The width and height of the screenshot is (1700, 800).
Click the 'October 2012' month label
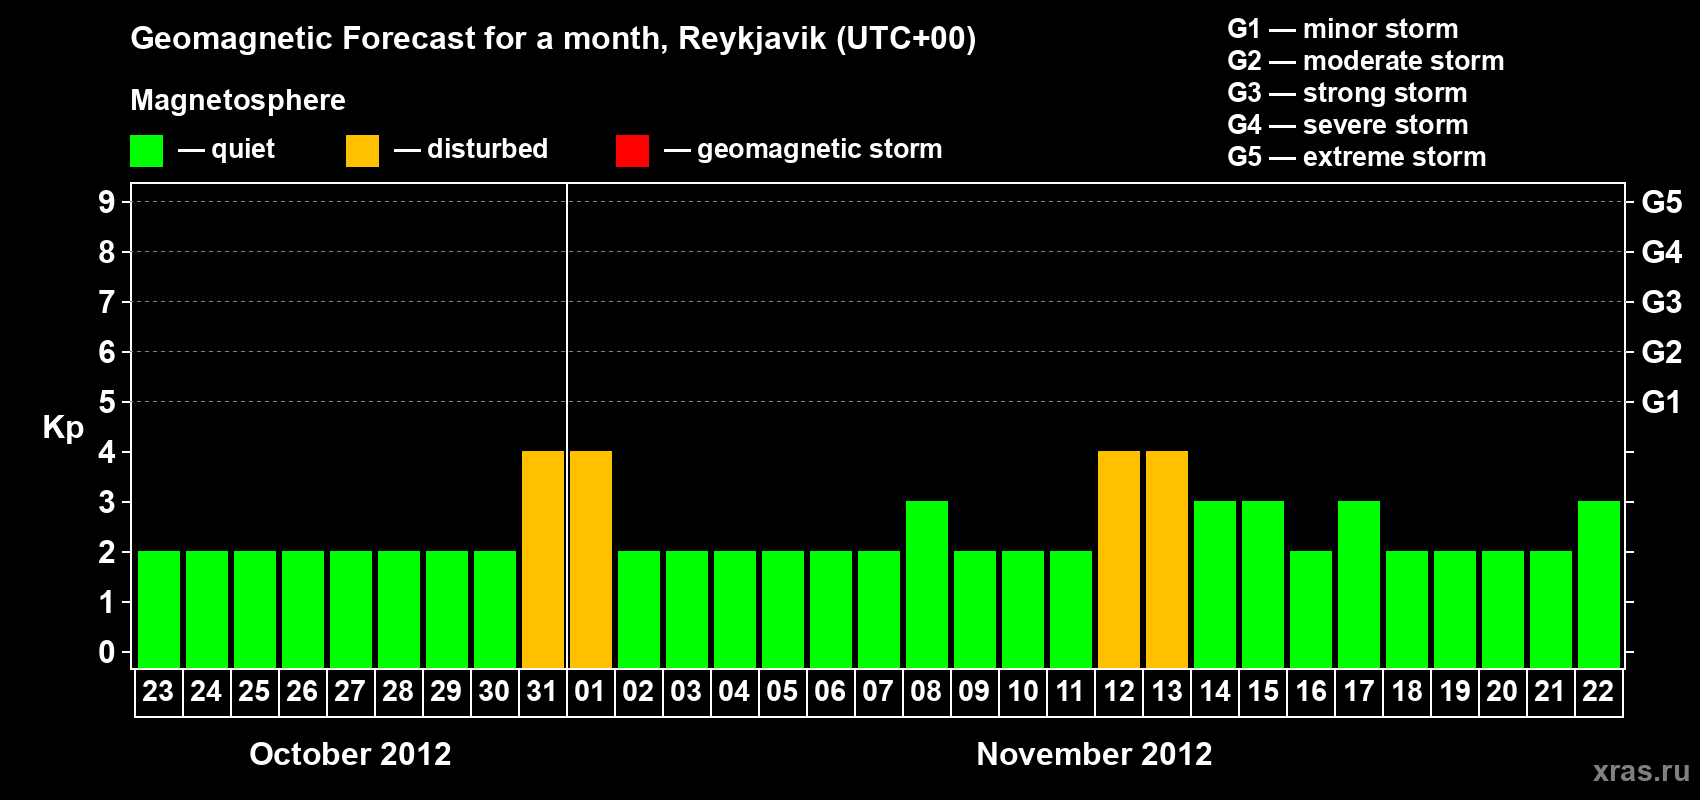350,754
